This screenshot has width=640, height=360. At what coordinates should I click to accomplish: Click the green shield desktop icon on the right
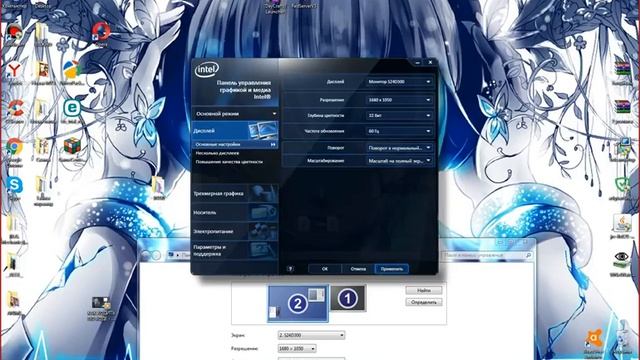(x=621, y=185)
